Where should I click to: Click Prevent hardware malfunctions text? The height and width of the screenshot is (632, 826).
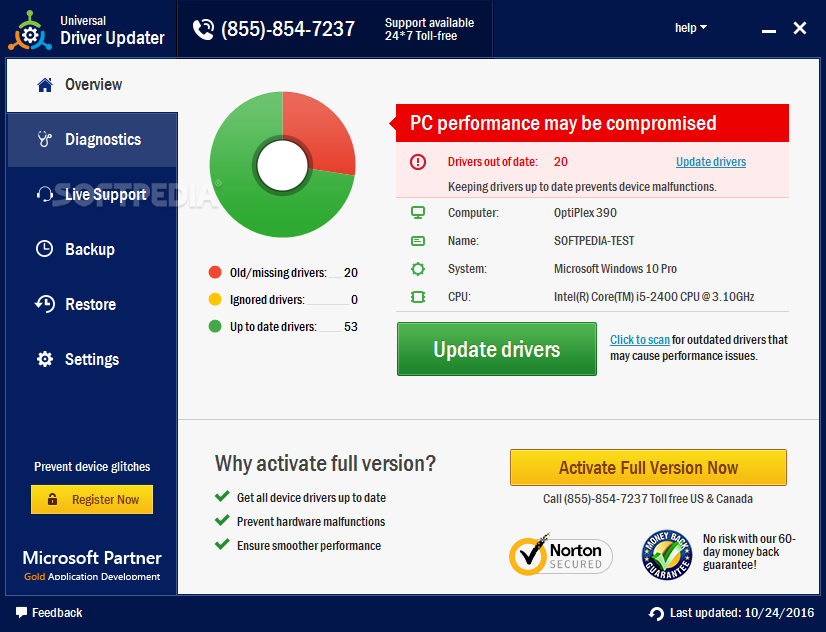click(311, 521)
